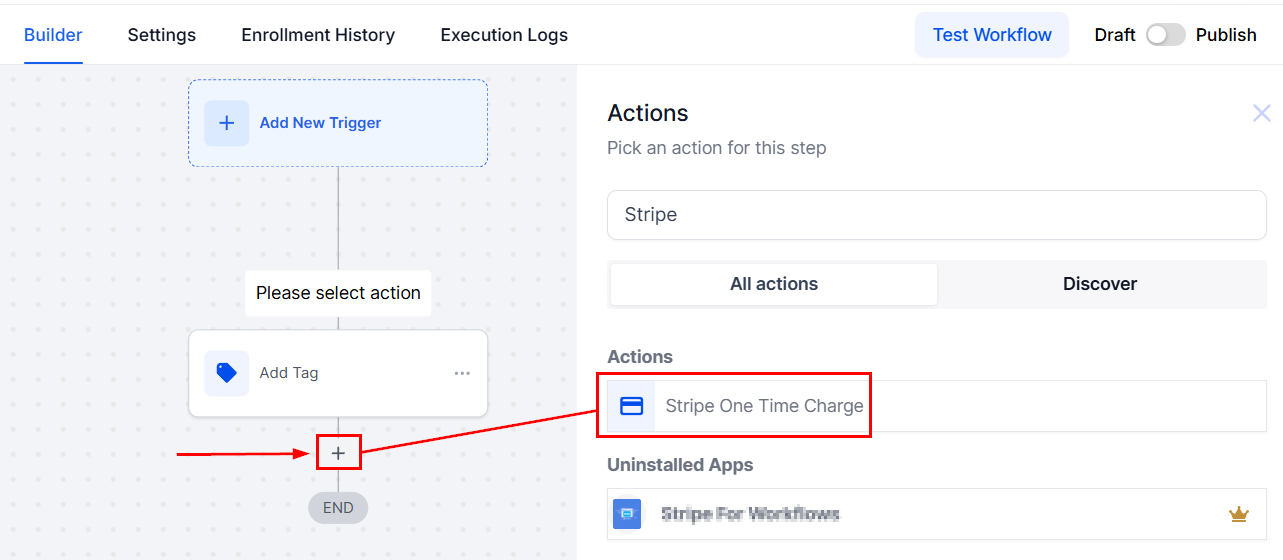Image resolution: width=1283 pixels, height=560 pixels.
Task: Click the blue tag icon on Add Tag
Action: (x=227, y=373)
